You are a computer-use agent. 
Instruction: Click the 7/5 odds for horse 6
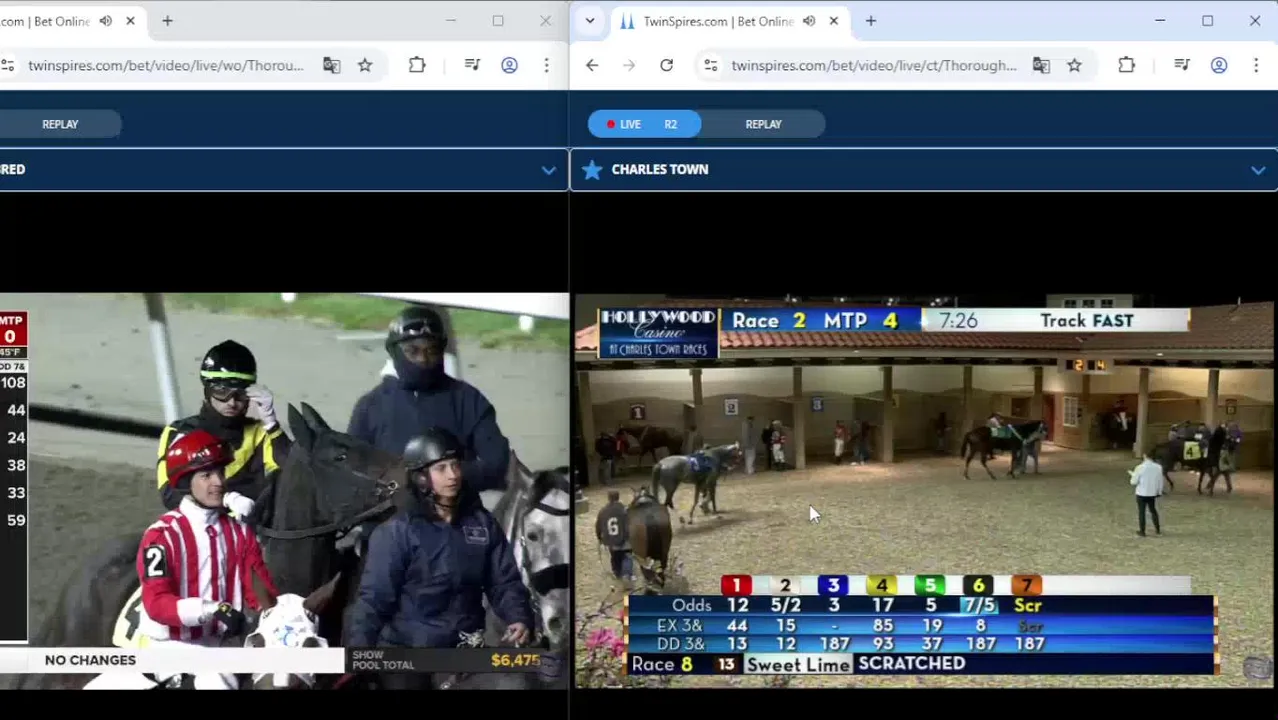click(x=979, y=605)
